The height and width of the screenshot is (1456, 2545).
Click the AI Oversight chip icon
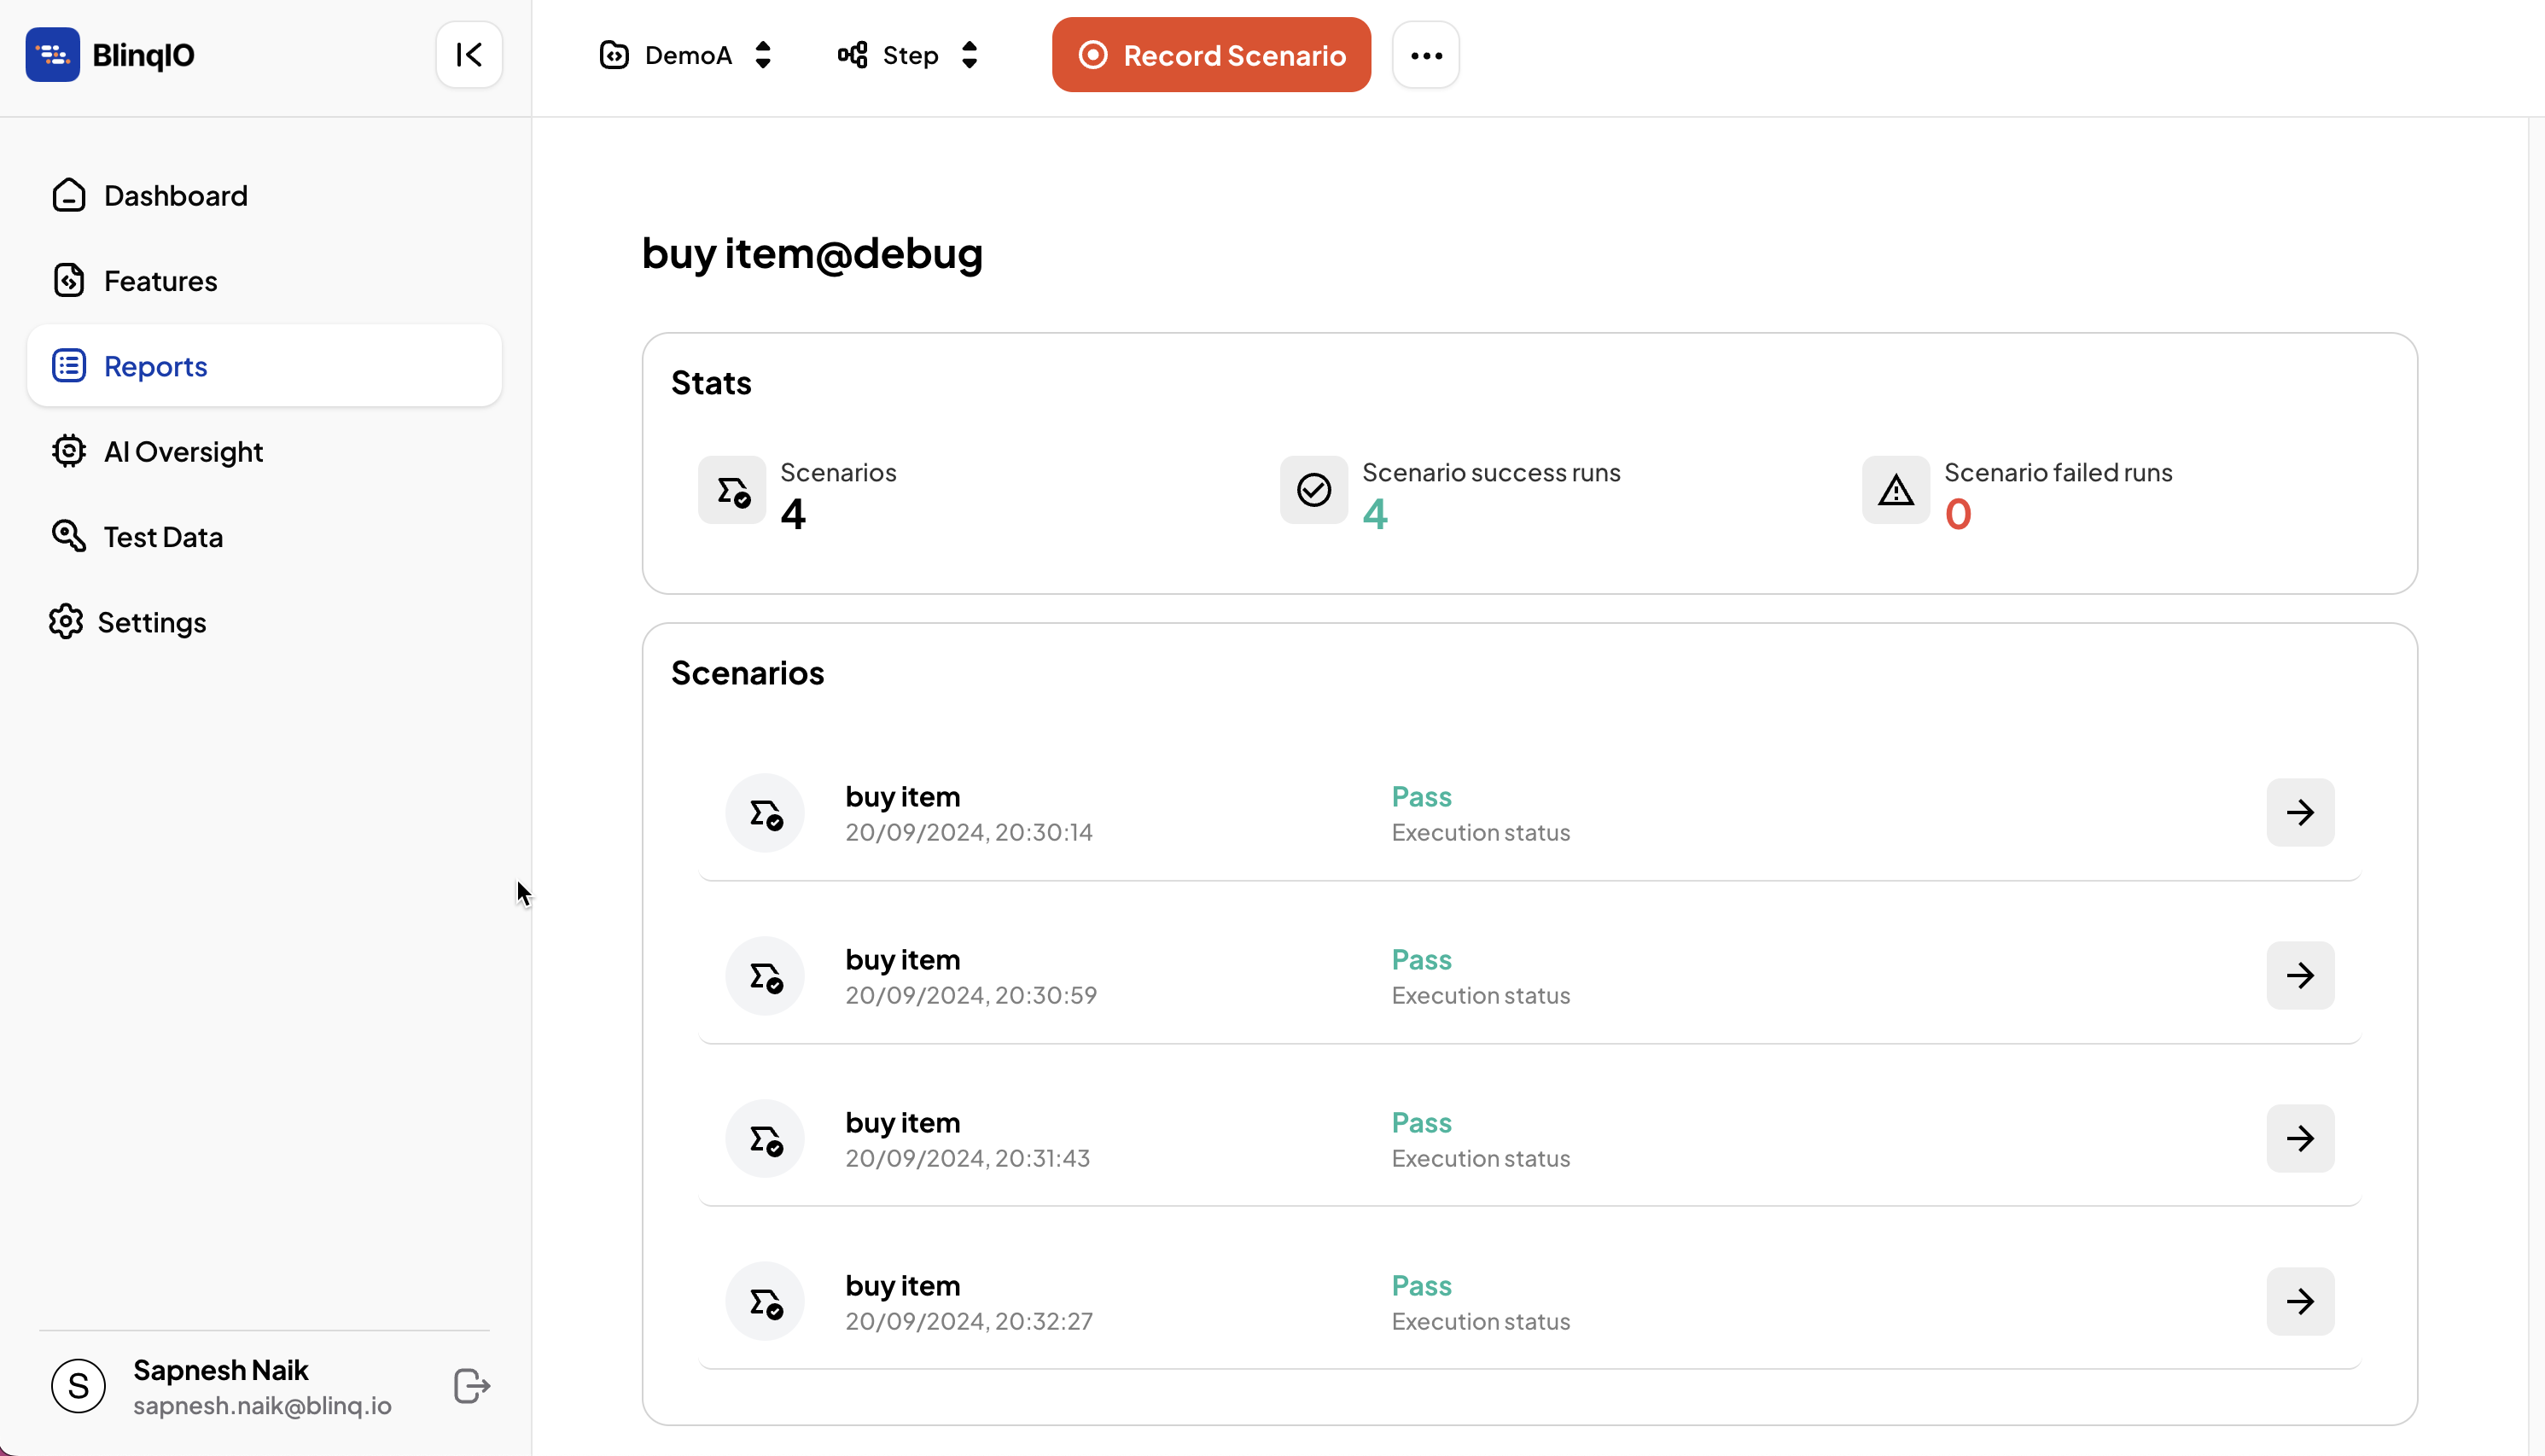69,451
